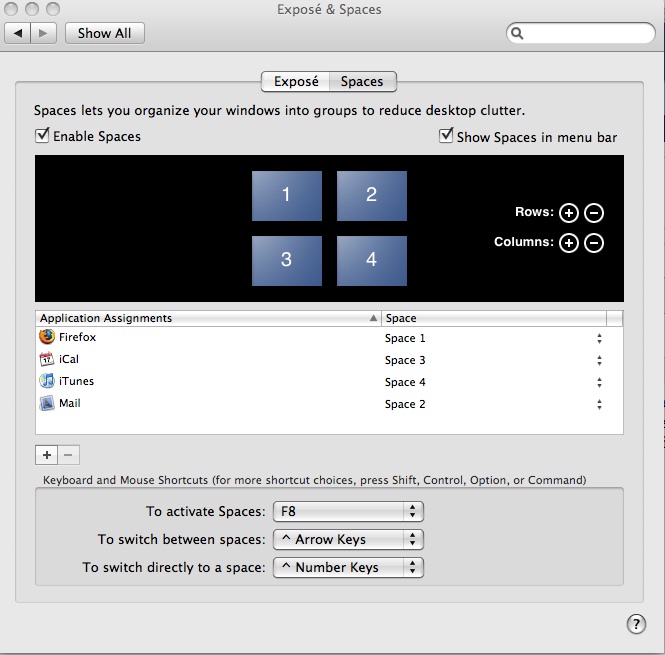Click the magnifying glass search icon
The image size is (665, 655).
517,33
